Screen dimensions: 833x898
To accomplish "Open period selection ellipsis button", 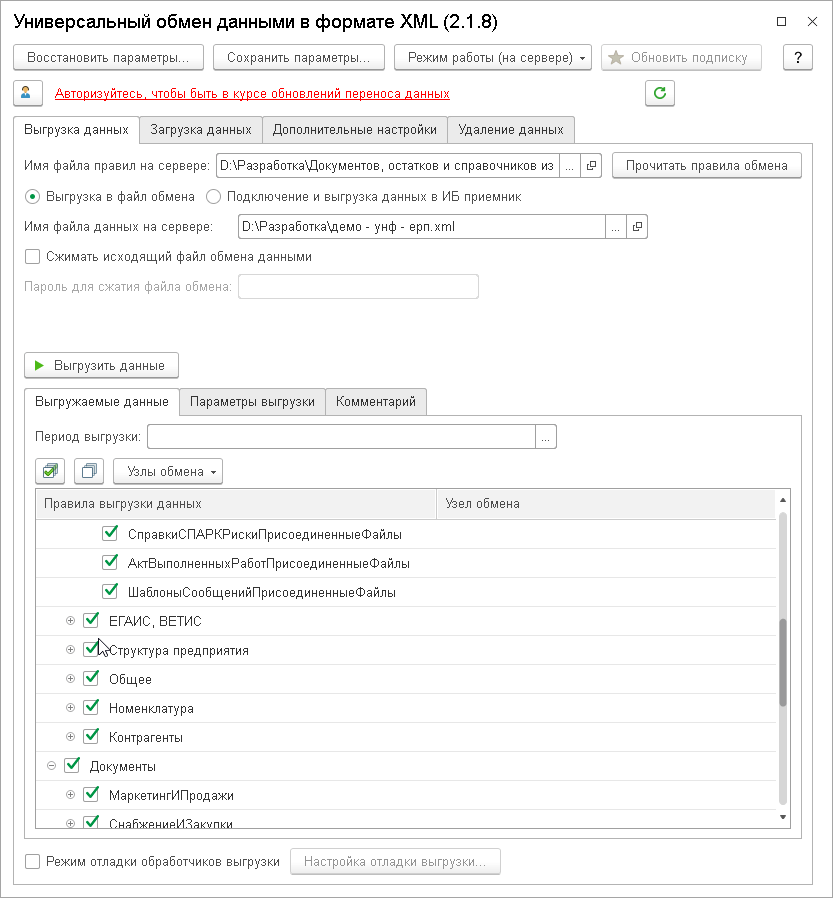I will tap(546, 436).
